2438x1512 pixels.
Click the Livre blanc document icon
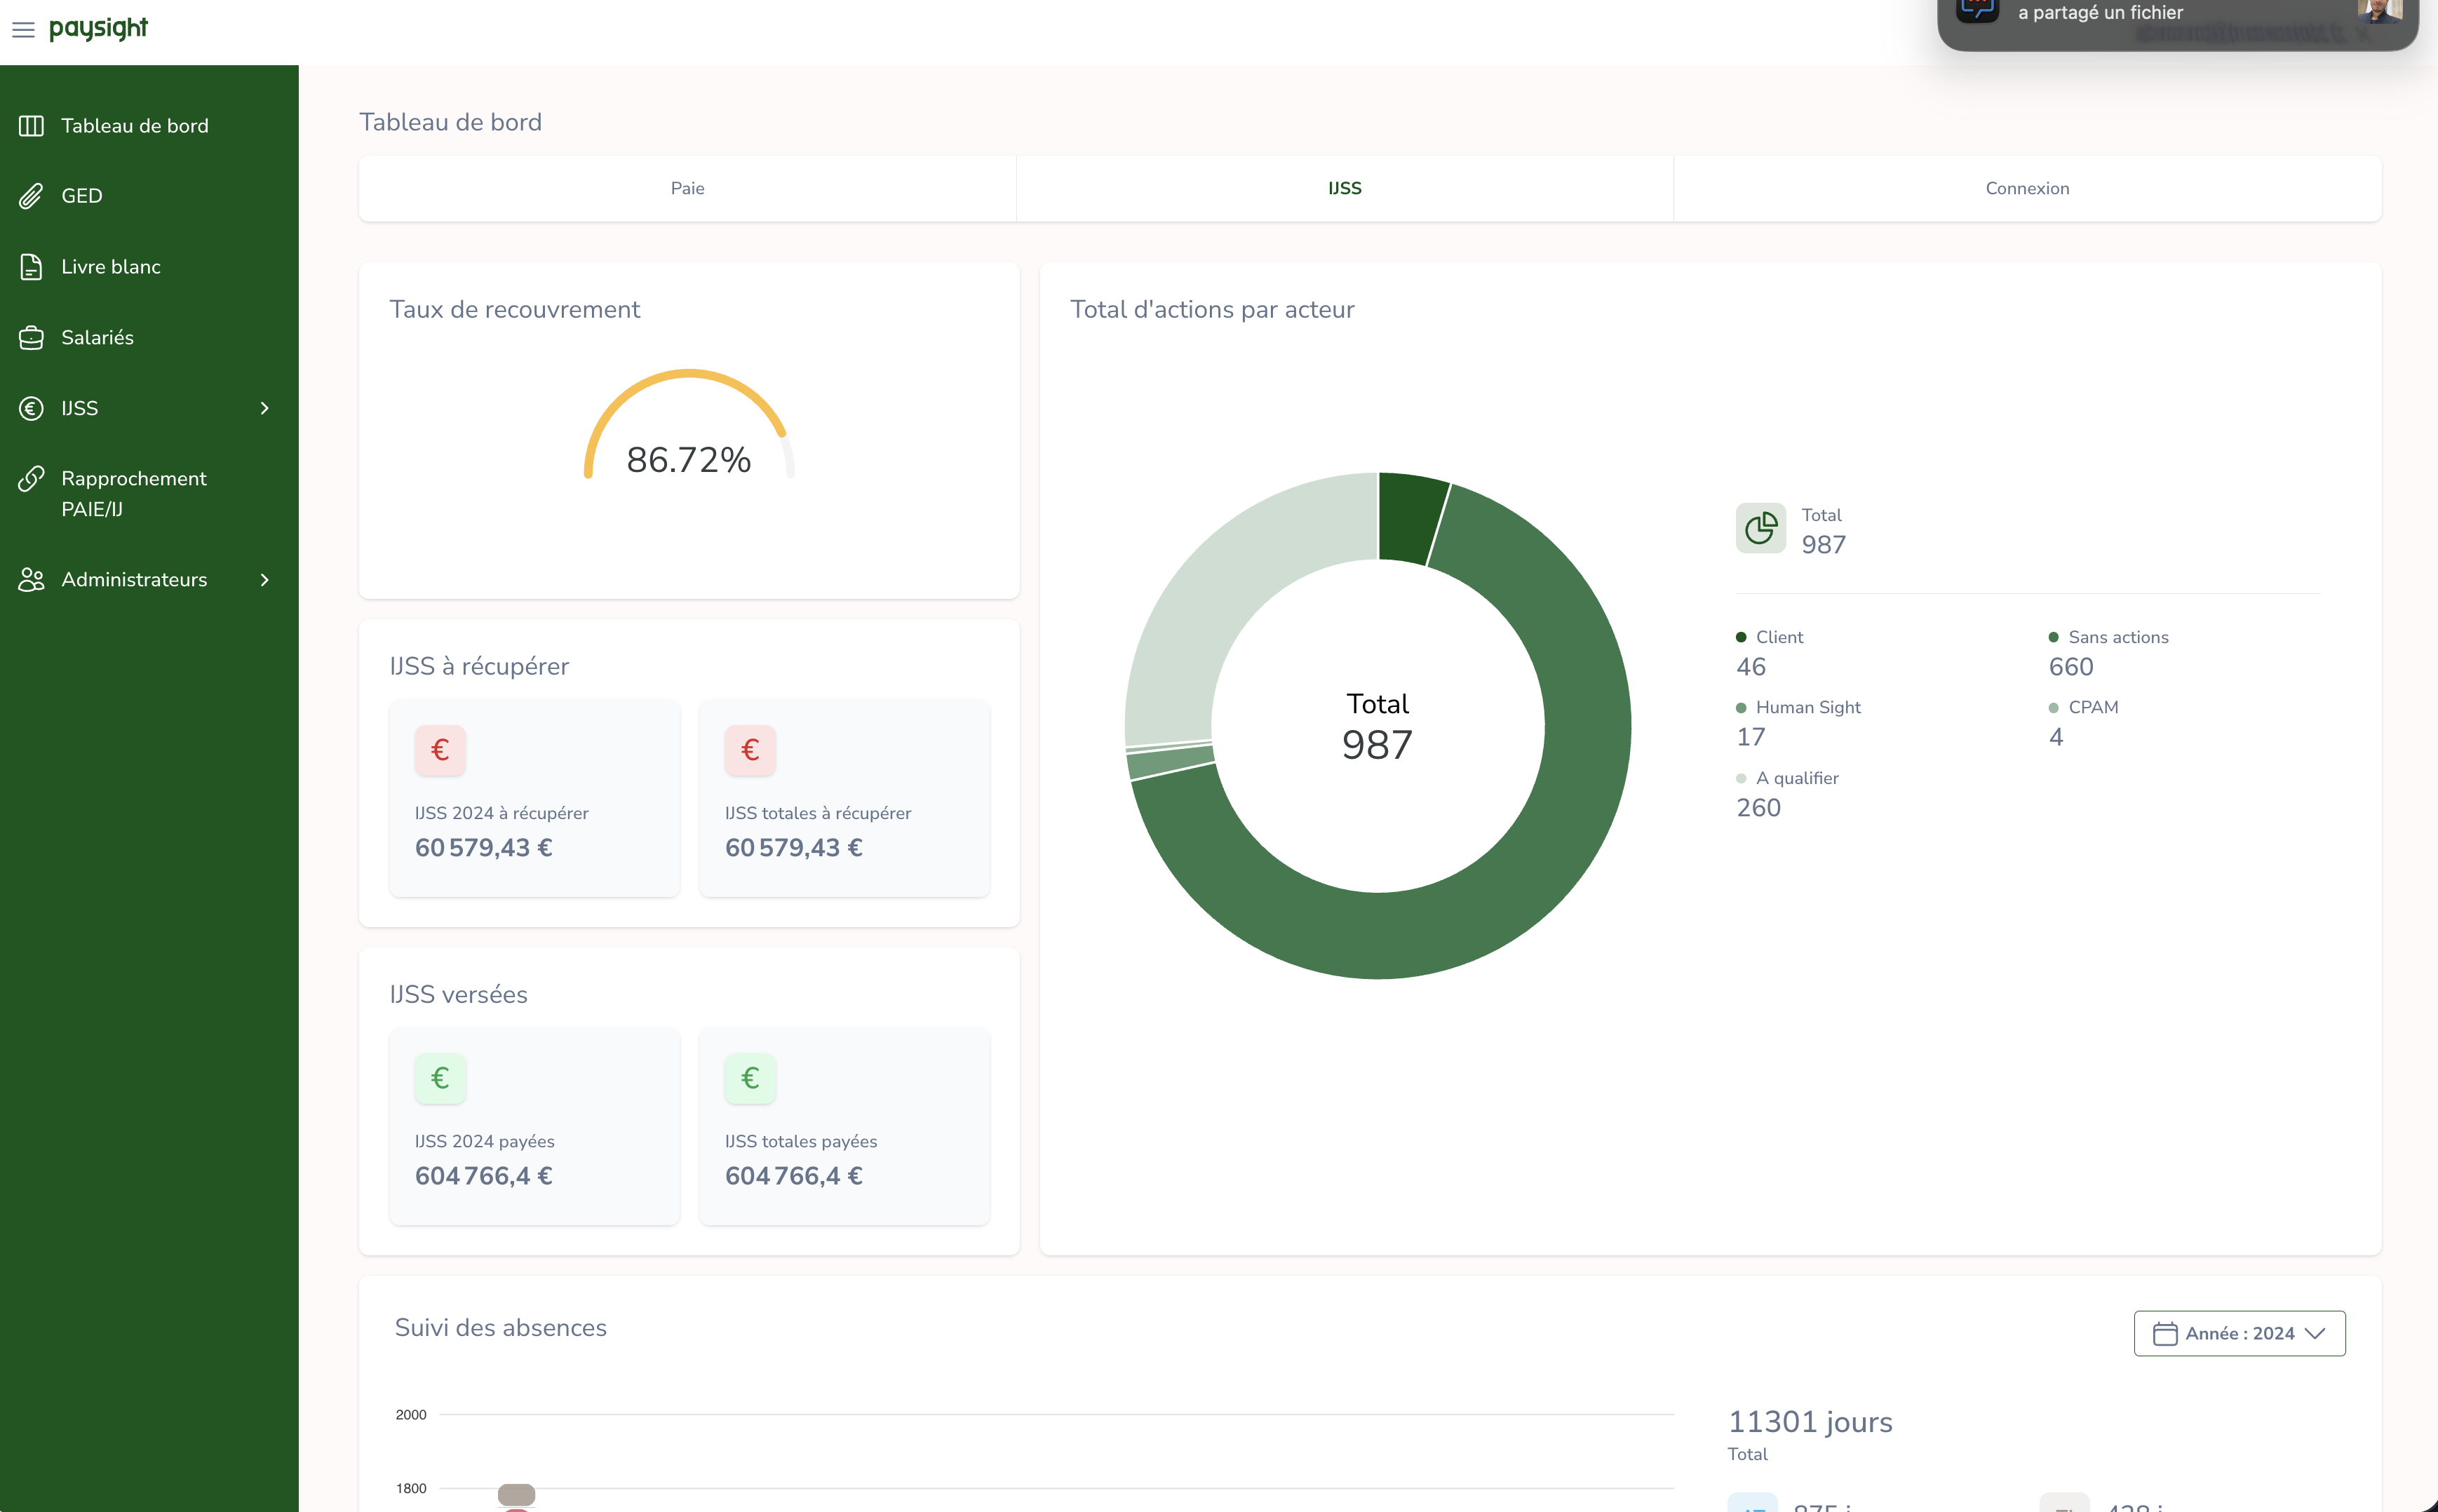click(31, 267)
